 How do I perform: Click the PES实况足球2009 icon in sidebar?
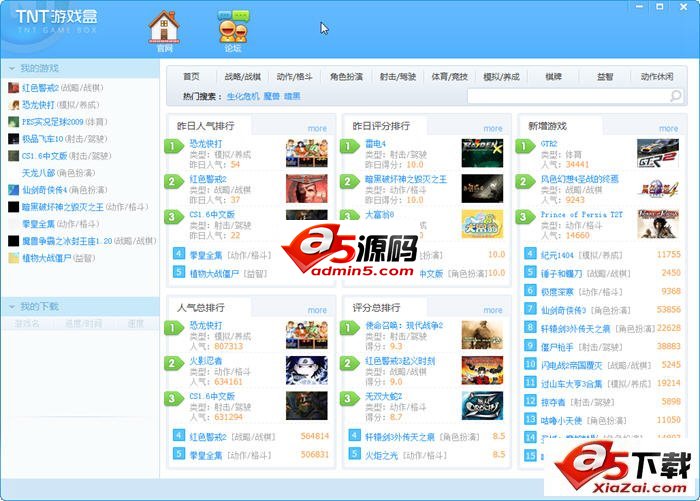(13, 121)
